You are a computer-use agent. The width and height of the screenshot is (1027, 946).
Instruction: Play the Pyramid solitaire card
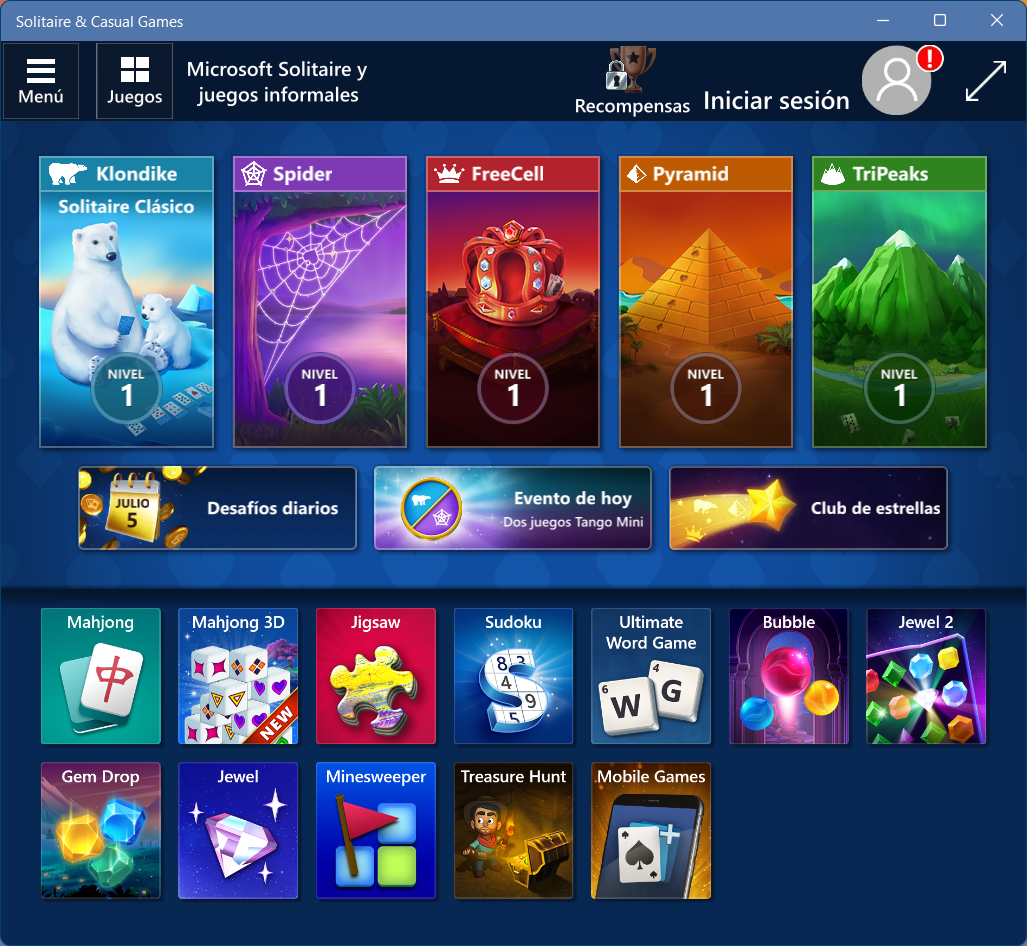[x=706, y=301]
